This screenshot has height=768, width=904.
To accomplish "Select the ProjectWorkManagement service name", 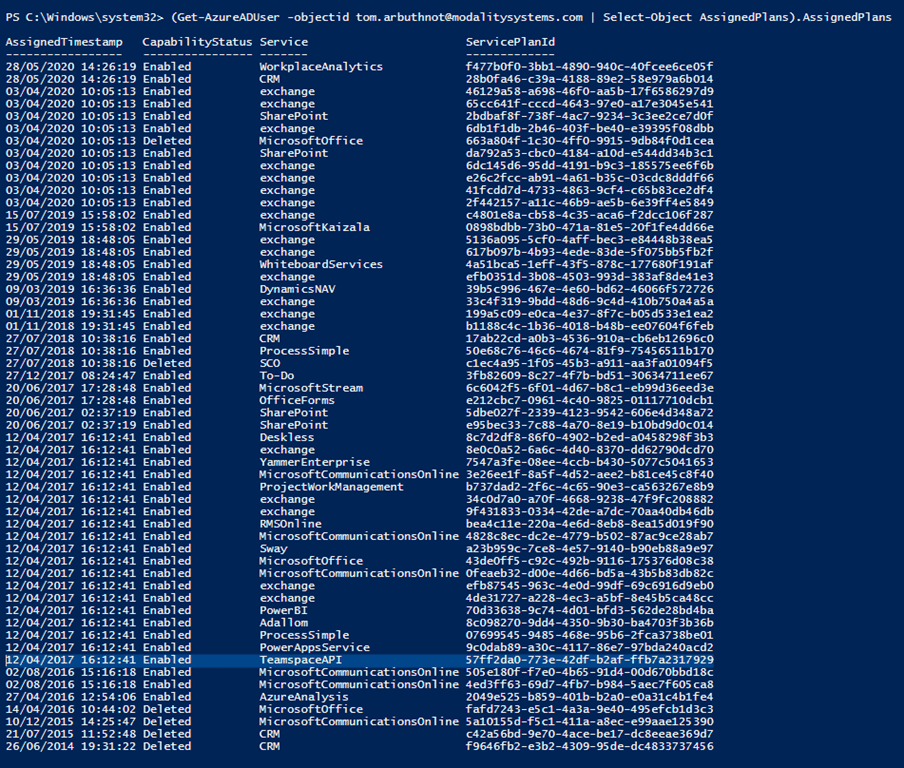I will tap(331, 487).
